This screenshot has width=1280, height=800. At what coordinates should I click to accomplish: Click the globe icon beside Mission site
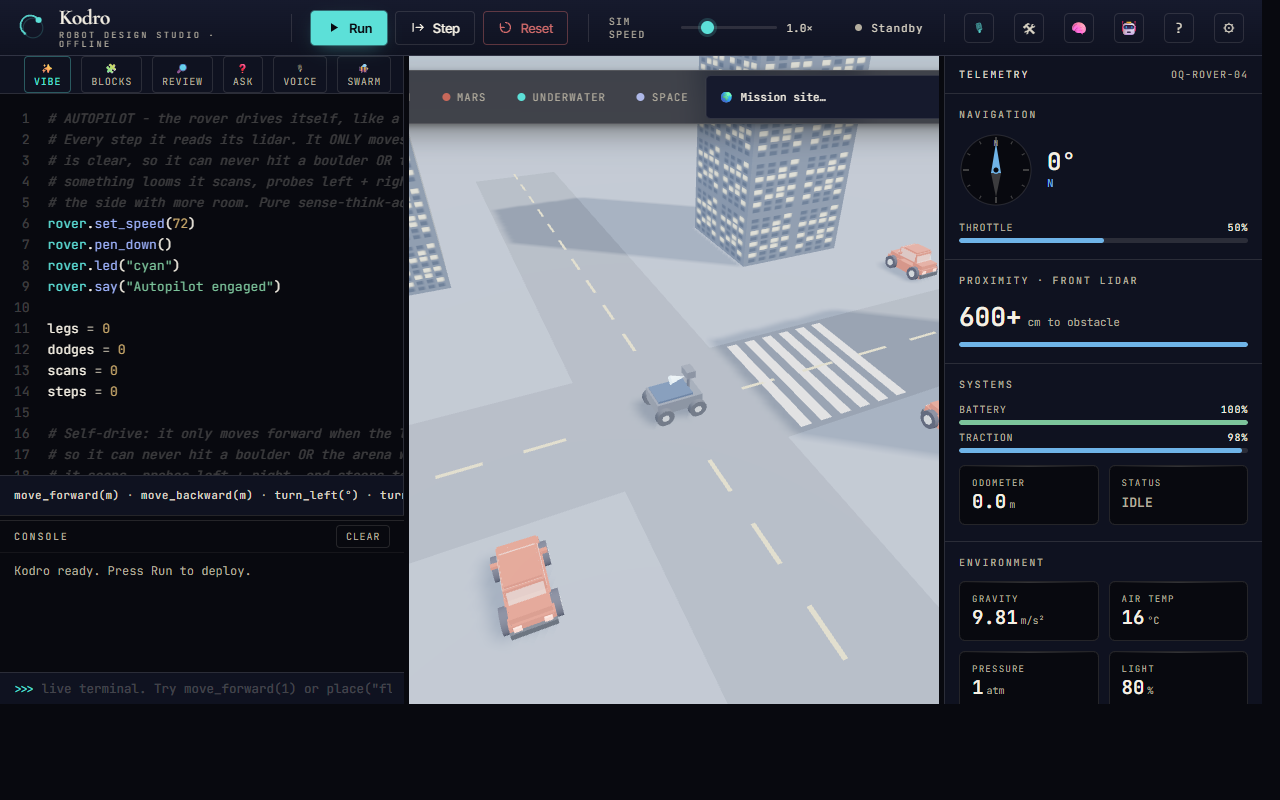tap(727, 97)
